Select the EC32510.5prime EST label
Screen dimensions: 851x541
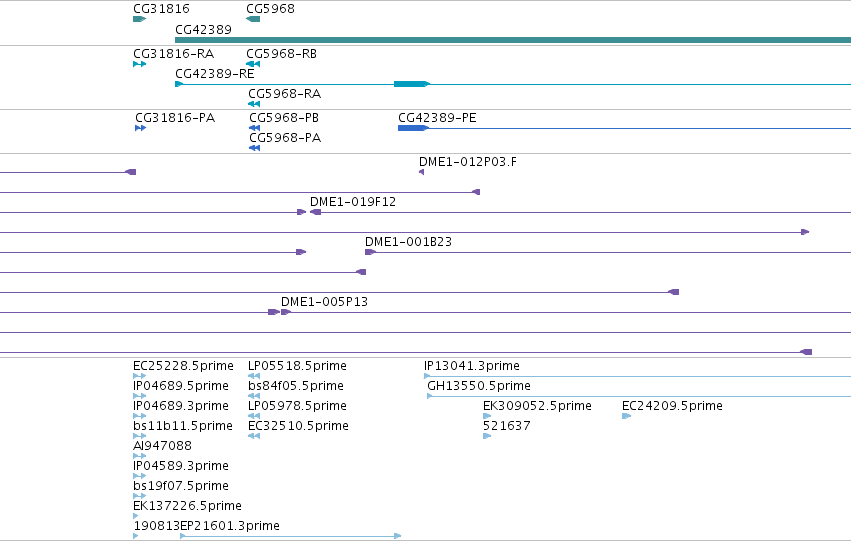tap(298, 426)
